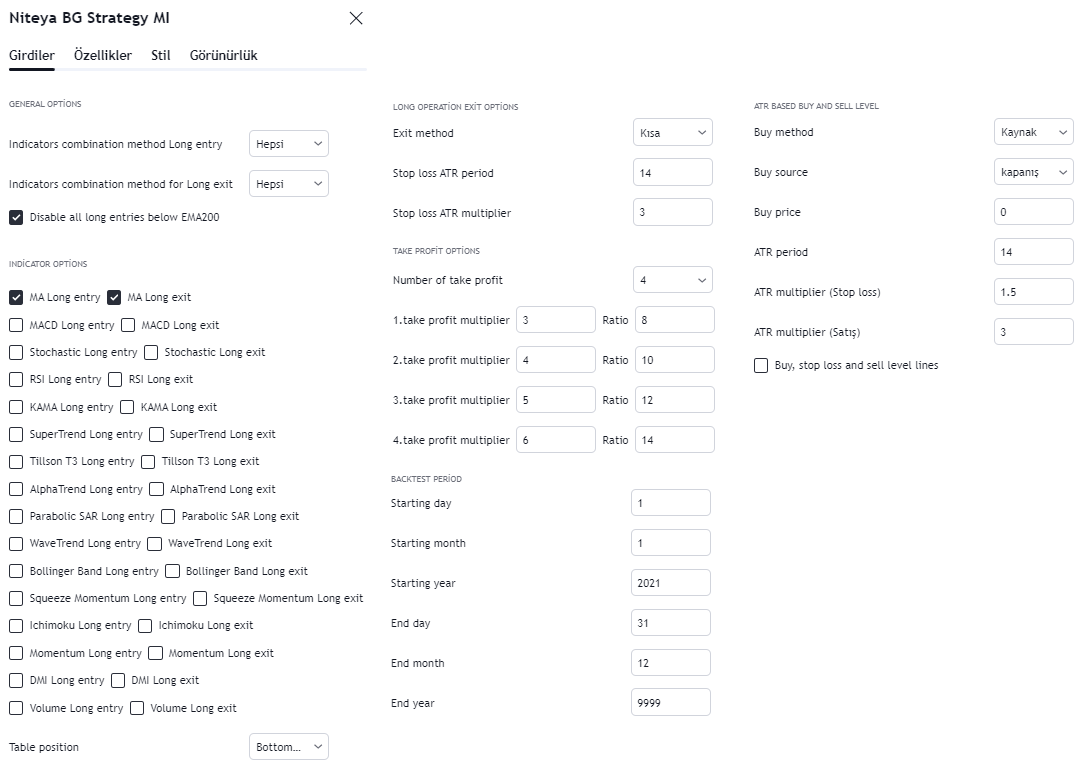
Task: Select the Görünürlük tab
Action: [x=223, y=55]
